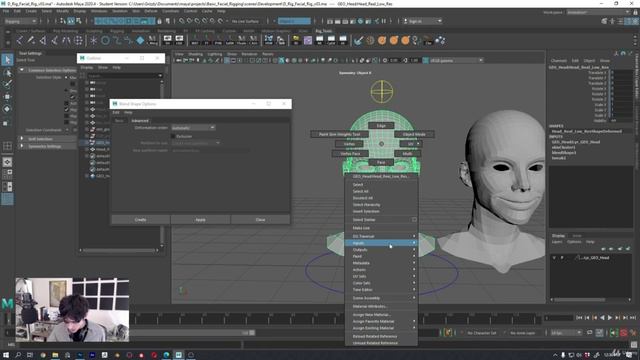
Task: Collapse the Common Selection Options section
Action: [x=22, y=70]
